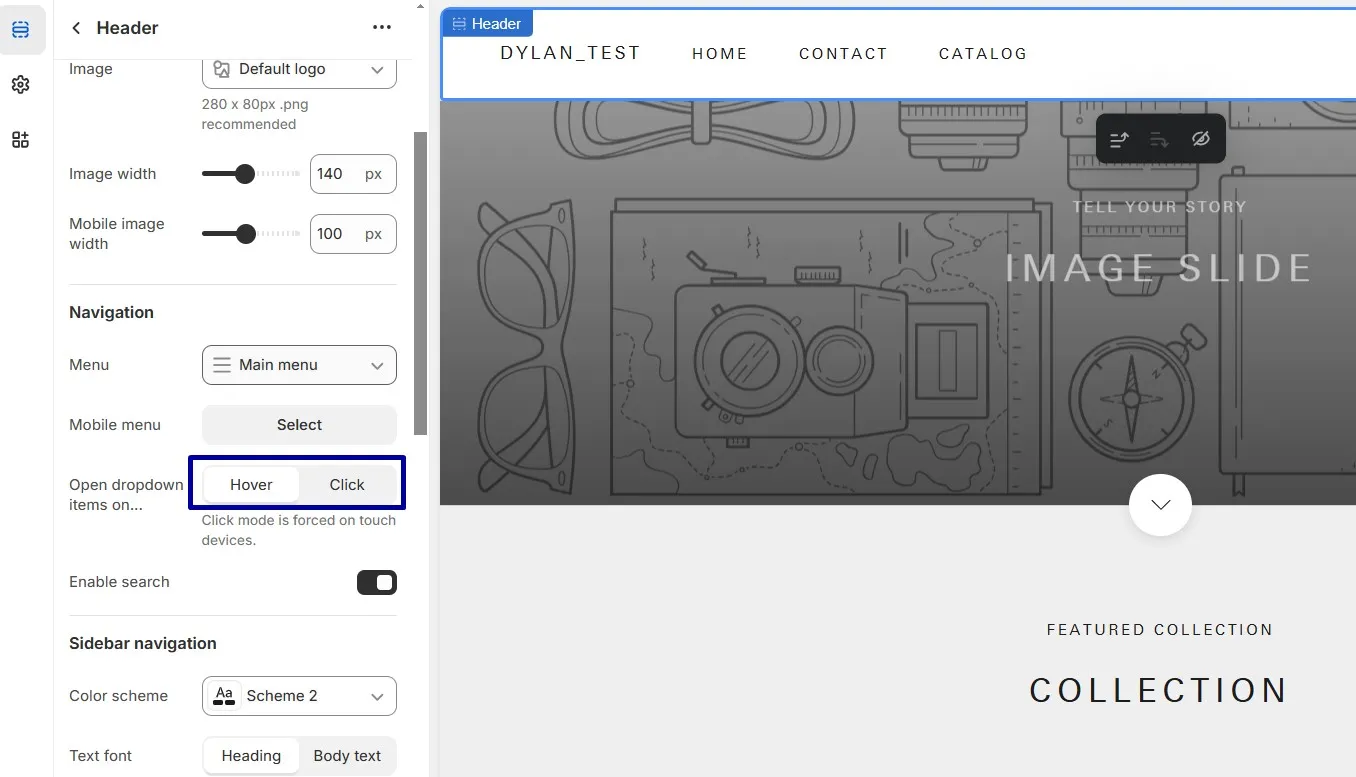Click the Mobile image width slider handle
This screenshot has height=777, width=1356.
point(246,234)
